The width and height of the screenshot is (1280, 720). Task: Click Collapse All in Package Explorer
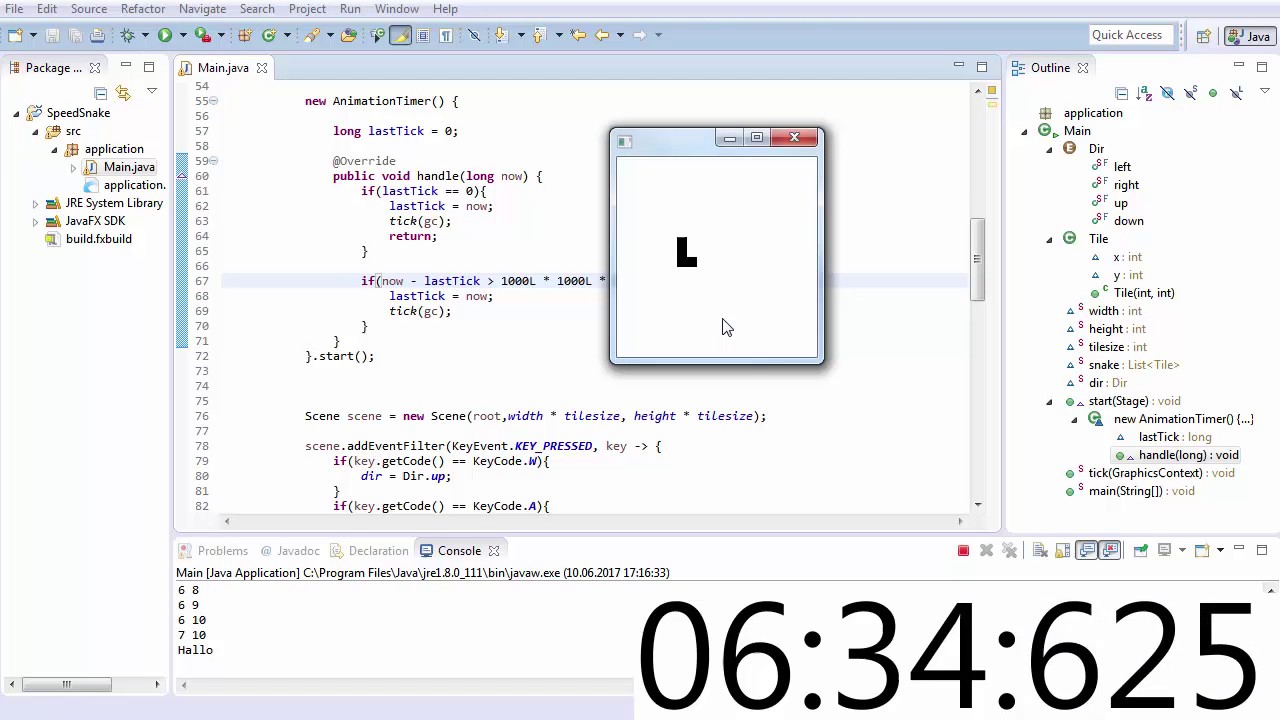(100, 92)
